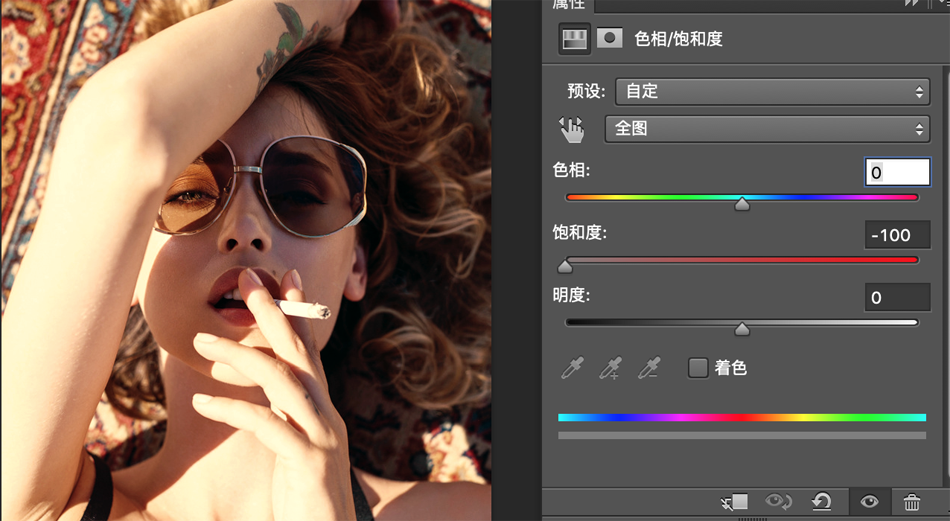Pick the plain eyedropper tool

(x=572, y=368)
